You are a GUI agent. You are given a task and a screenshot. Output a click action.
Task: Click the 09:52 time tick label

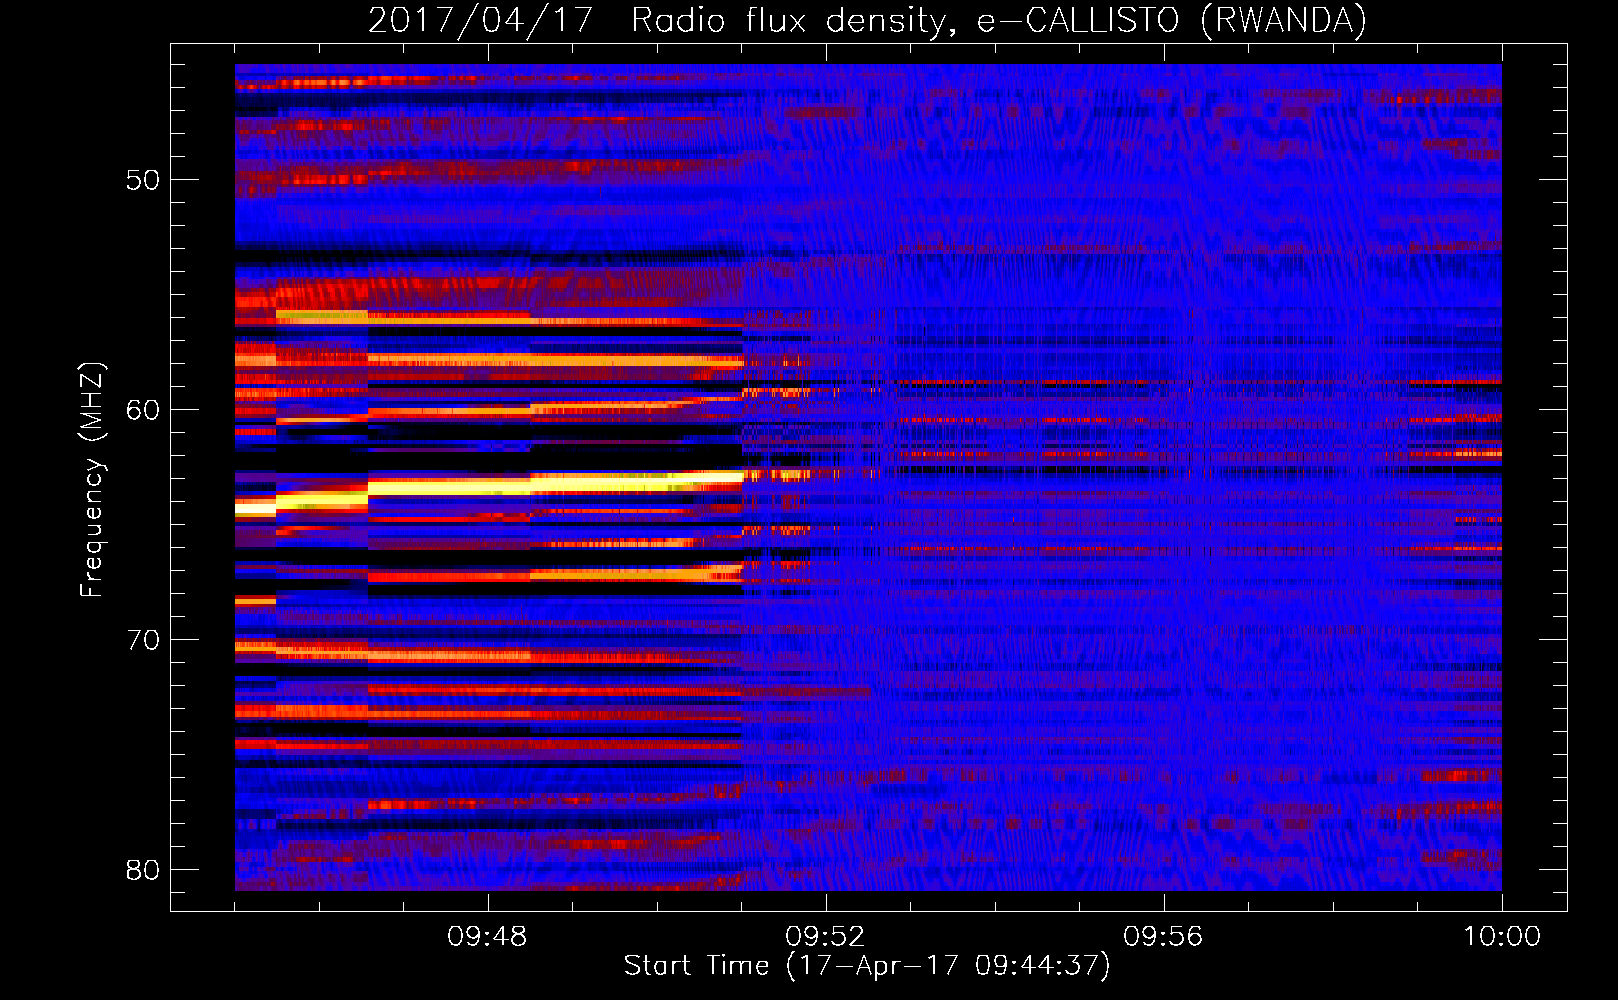pyautogui.click(x=825, y=937)
